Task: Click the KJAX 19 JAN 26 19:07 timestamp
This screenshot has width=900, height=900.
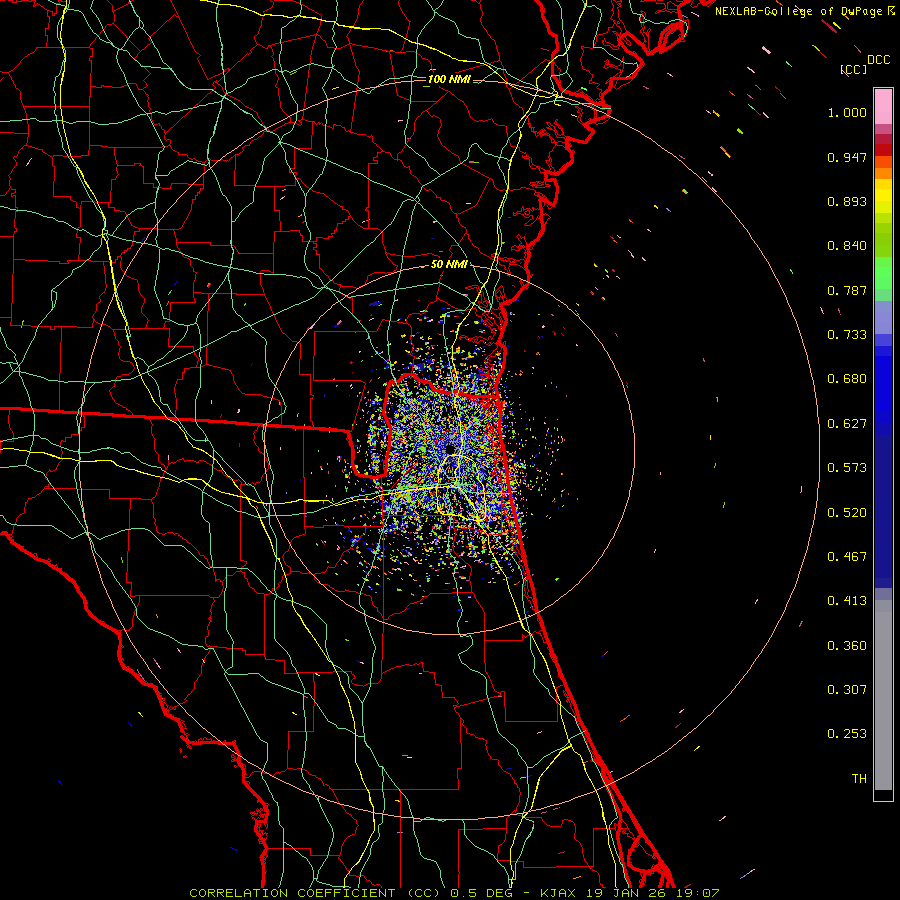Action: pos(630,893)
